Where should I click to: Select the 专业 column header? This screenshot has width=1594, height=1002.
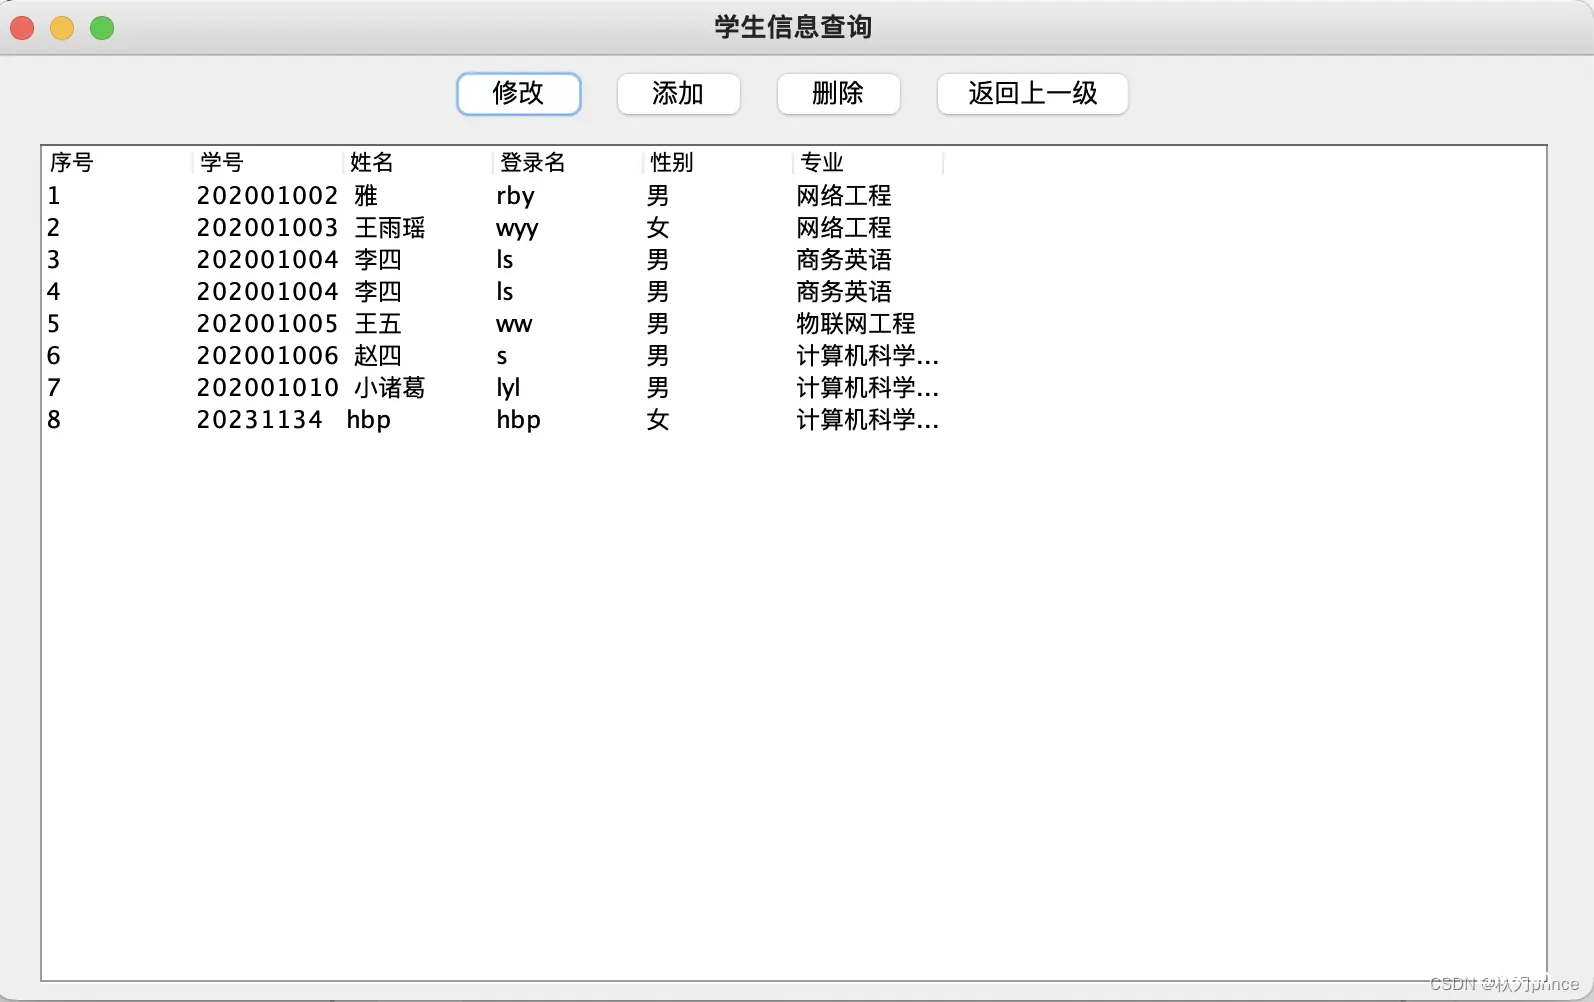[x=867, y=162]
